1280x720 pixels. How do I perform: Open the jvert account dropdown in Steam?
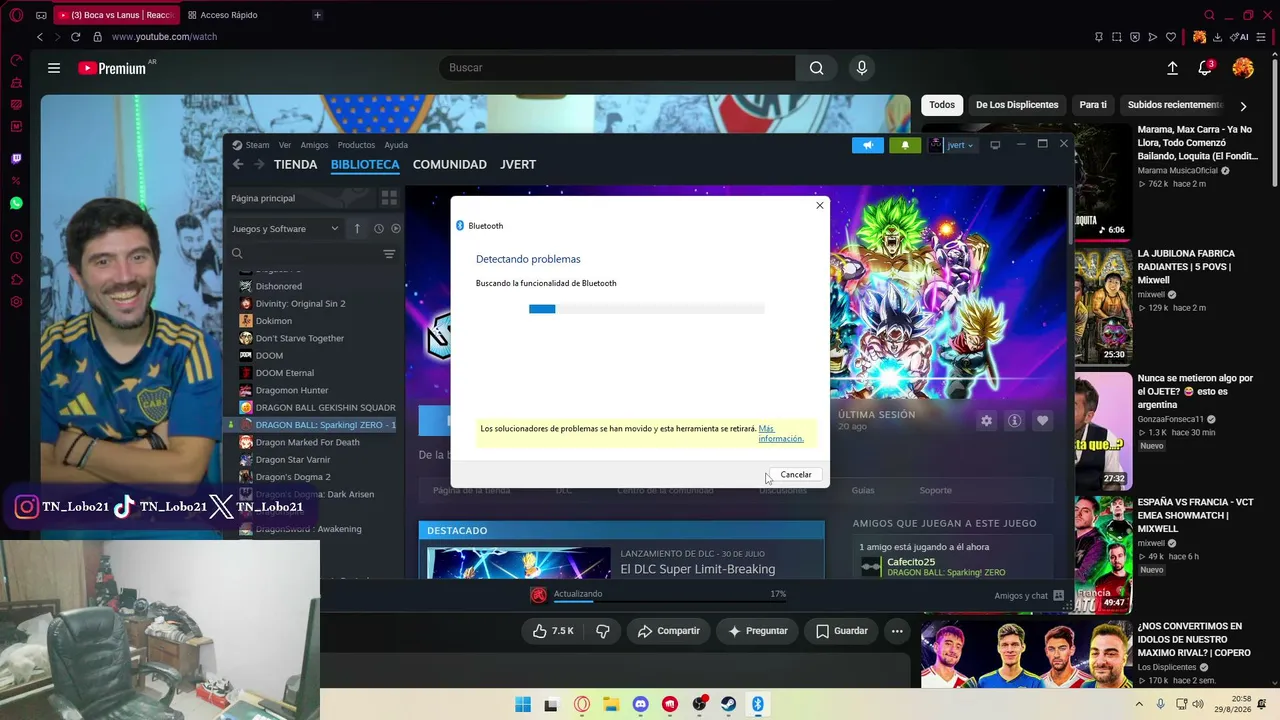pos(951,145)
